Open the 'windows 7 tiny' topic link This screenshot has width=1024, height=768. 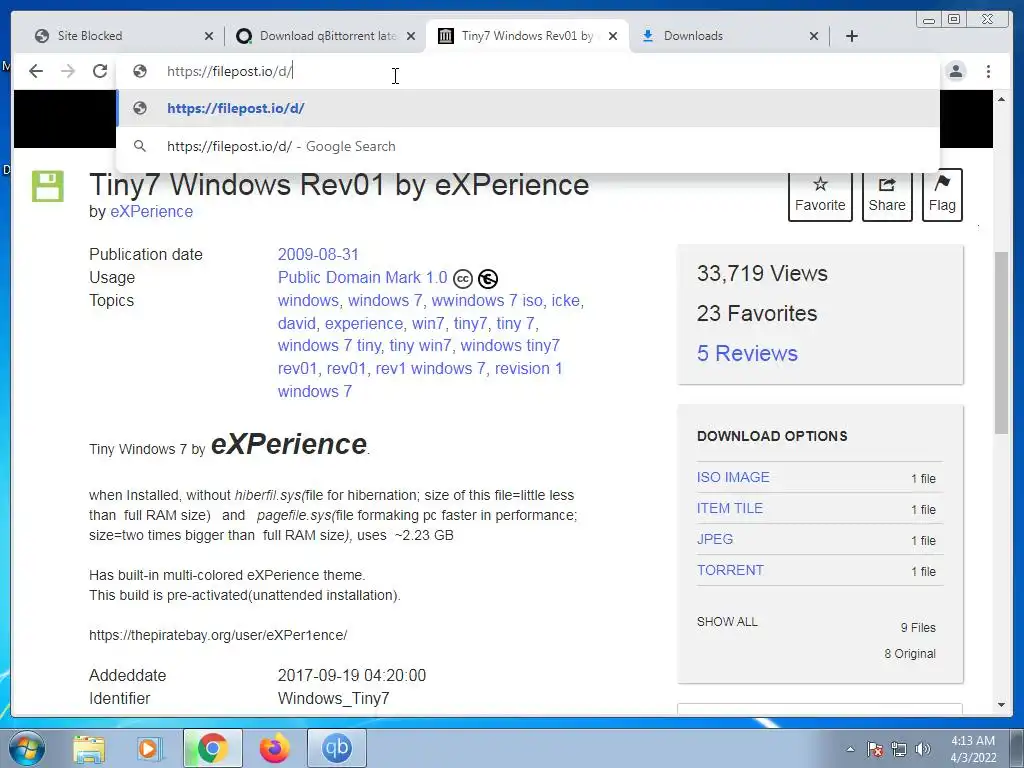click(x=329, y=345)
